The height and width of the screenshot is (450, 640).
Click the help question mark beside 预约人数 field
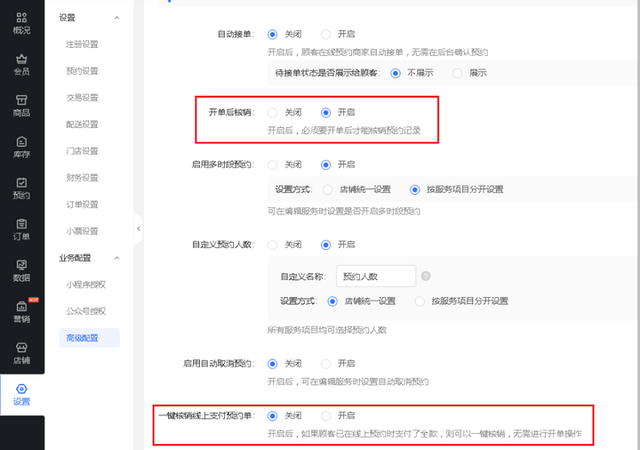click(426, 276)
